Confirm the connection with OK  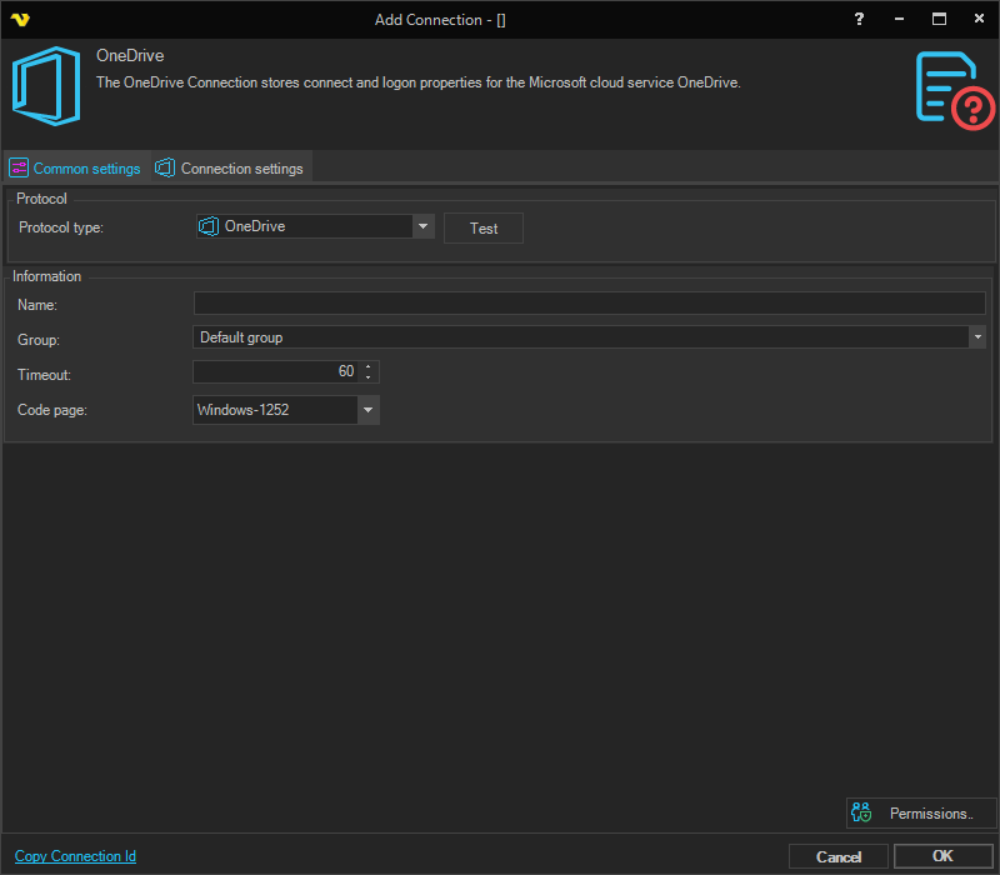942,856
